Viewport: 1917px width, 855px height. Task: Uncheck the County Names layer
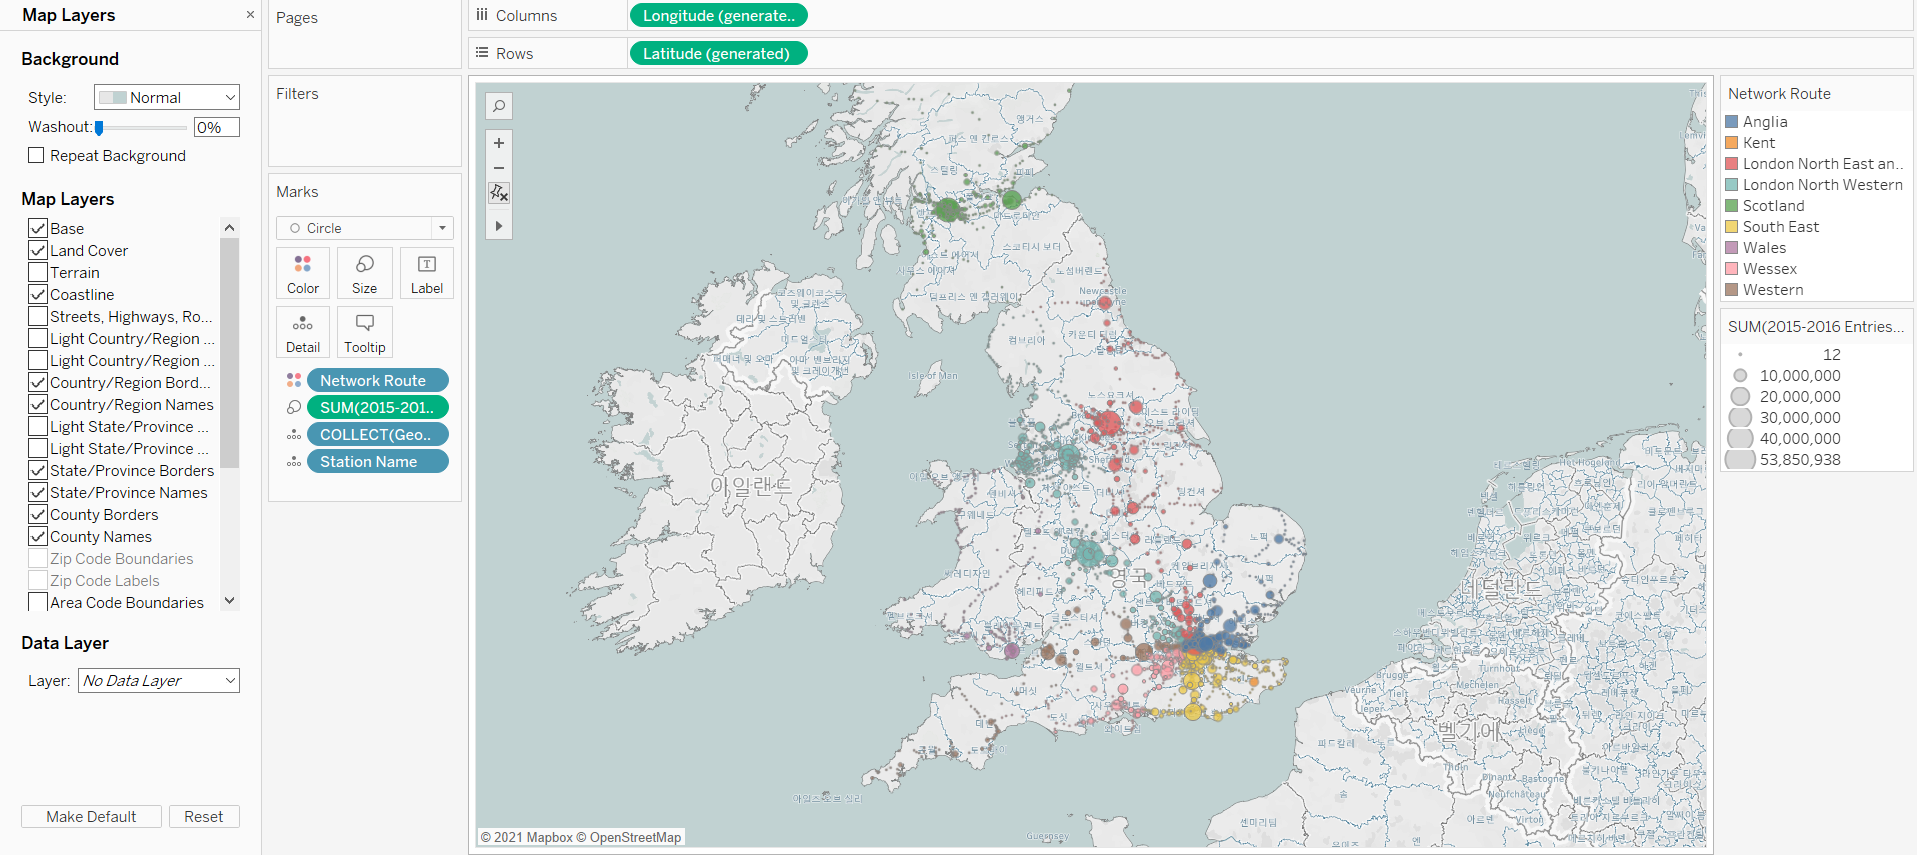coord(38,536)
